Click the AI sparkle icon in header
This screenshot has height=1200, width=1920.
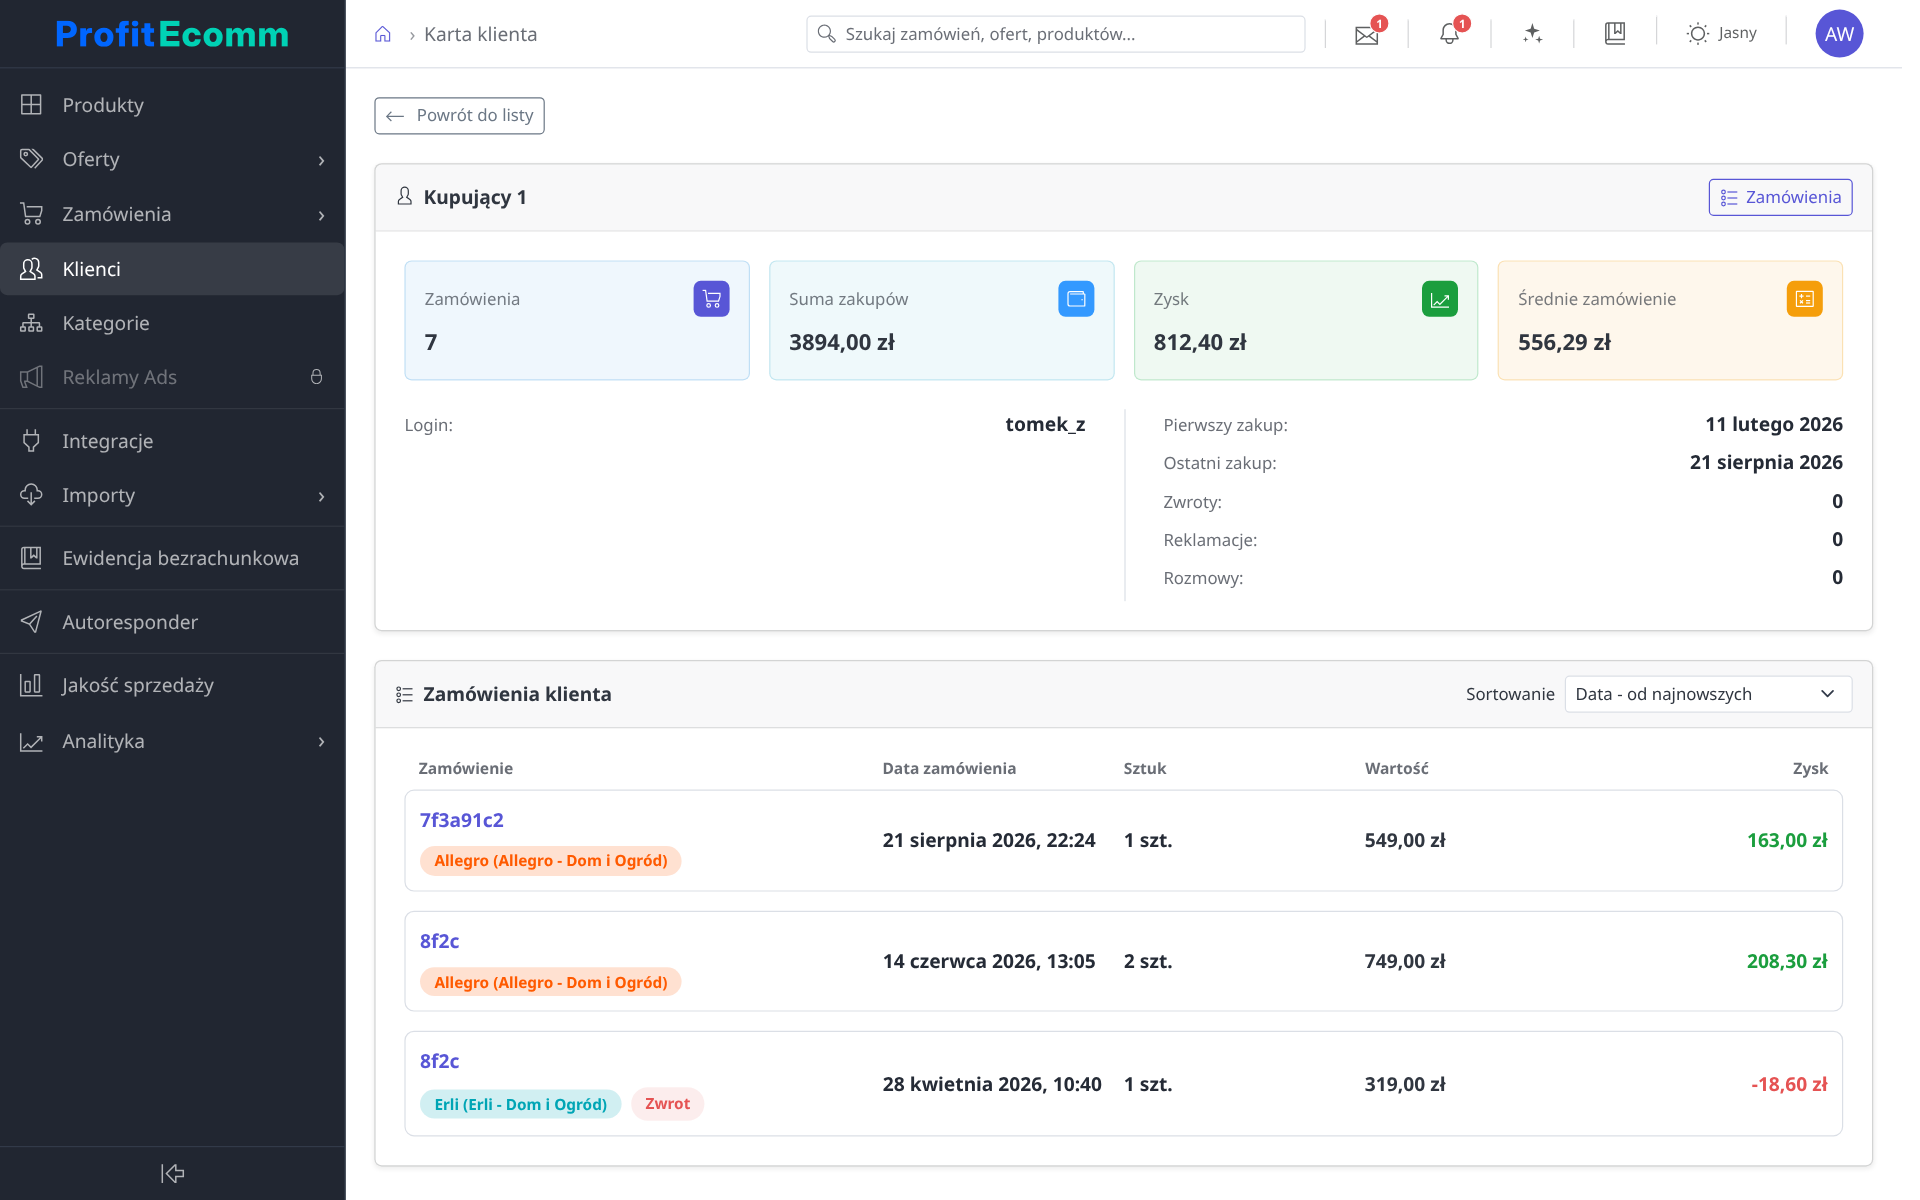[1532, 34]
